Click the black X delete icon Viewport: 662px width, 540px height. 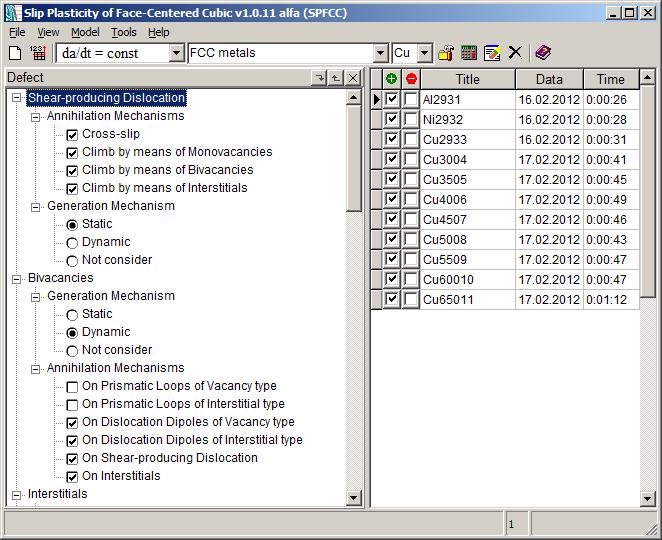click(x=515, y=53)
